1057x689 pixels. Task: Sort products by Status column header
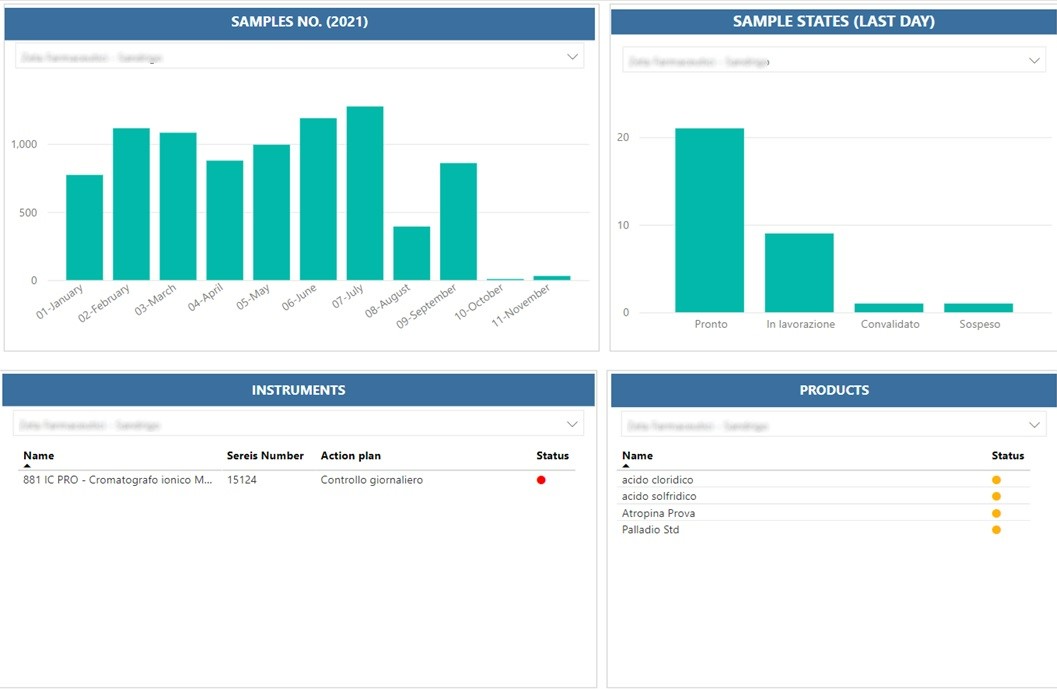(1008, 456)
